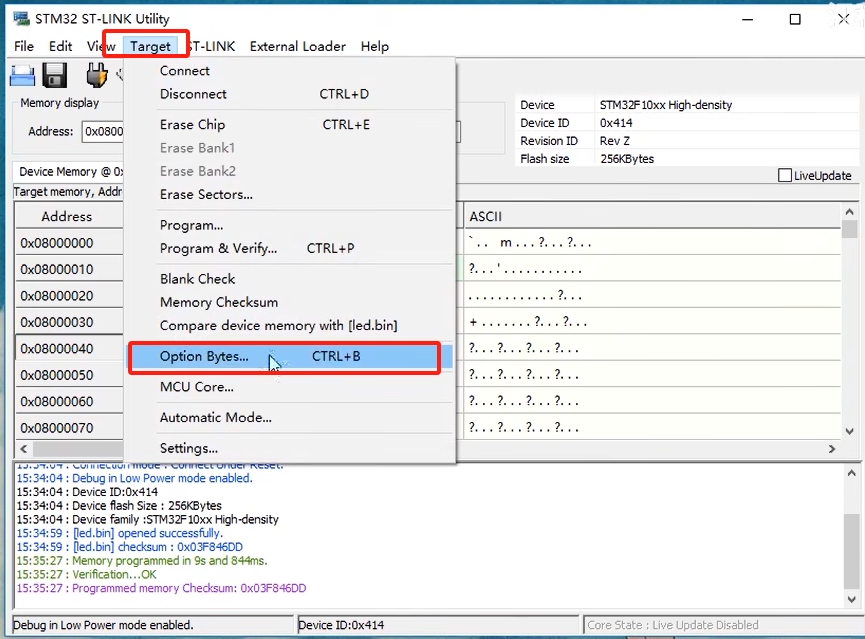
Task: Click memory table scroll right arrow
Action: tap(832, 449)
